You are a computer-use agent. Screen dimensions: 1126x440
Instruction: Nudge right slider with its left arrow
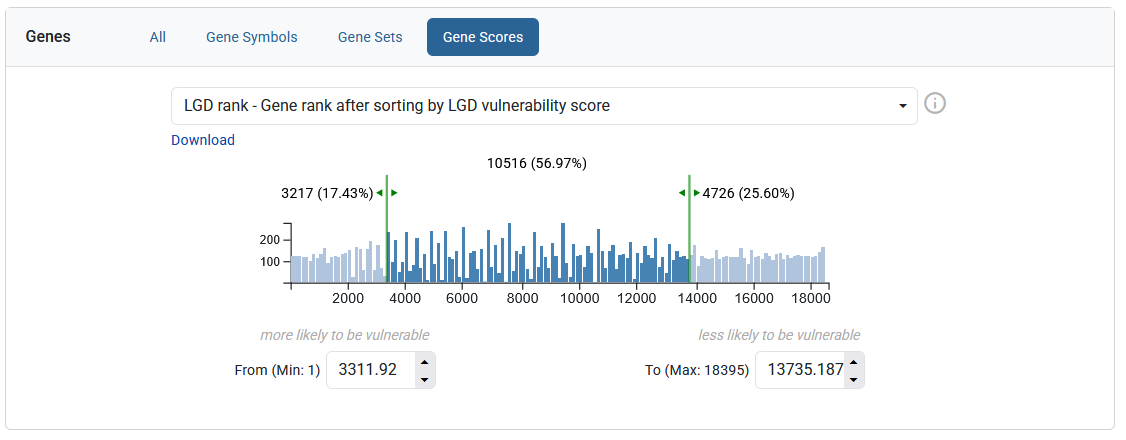(682, 193)
